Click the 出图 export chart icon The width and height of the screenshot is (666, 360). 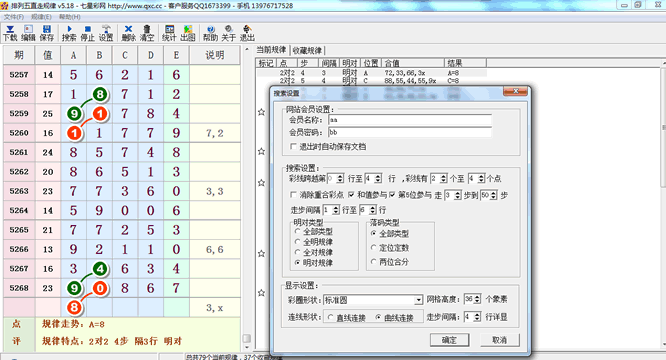coord(188,33)
